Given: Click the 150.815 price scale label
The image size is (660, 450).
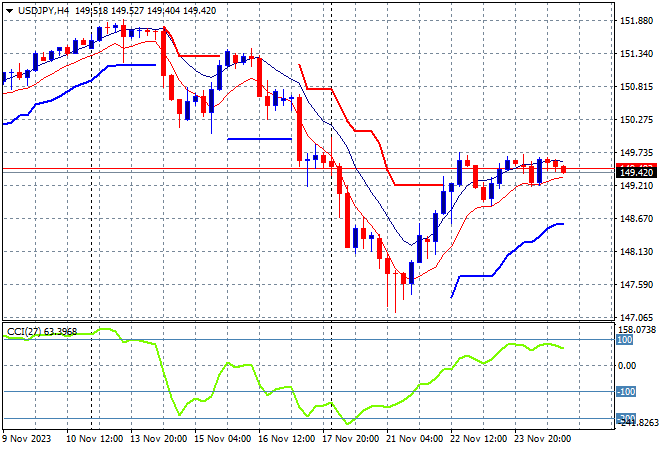Looking at the screenshot, I should coord(636,87).
